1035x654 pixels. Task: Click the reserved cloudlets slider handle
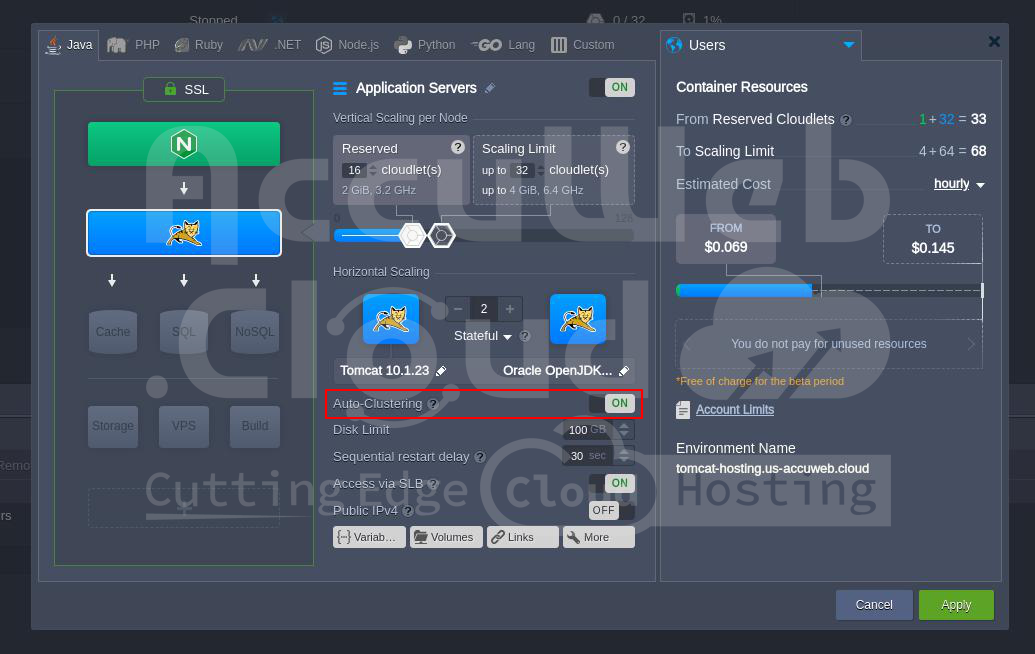click(411, 236)
